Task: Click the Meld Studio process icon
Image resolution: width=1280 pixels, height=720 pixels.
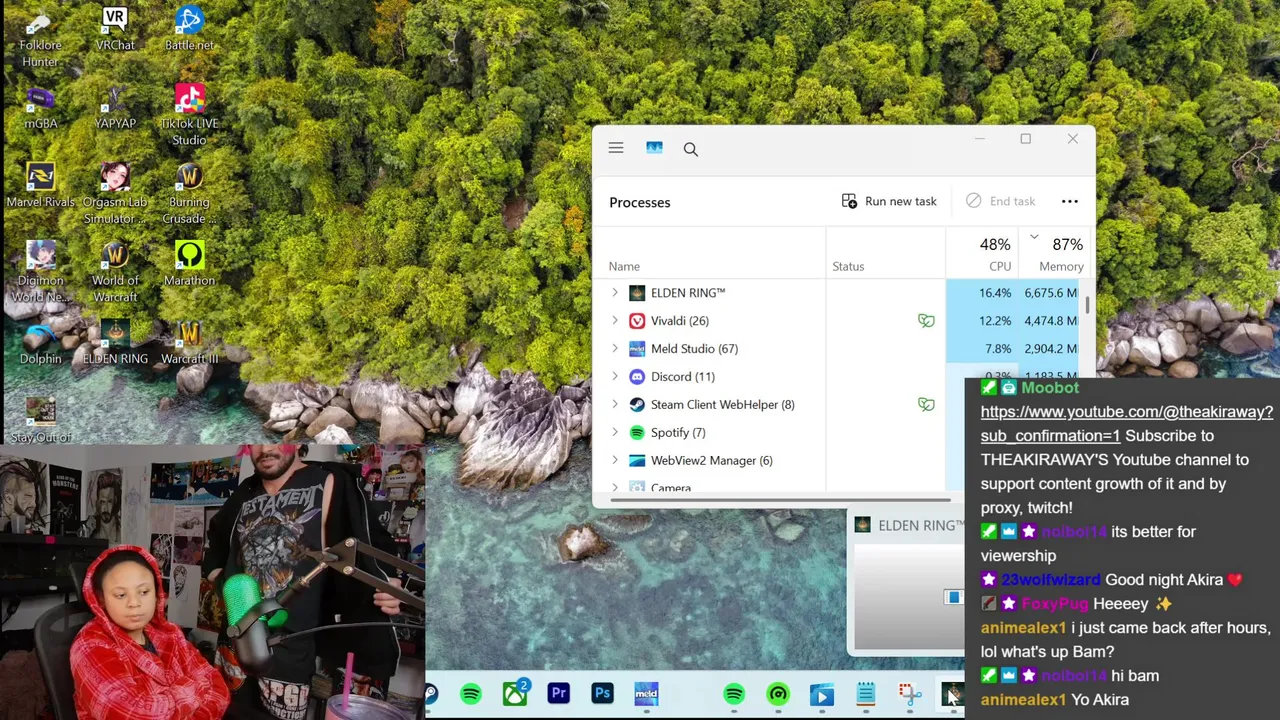Action: 637,349
